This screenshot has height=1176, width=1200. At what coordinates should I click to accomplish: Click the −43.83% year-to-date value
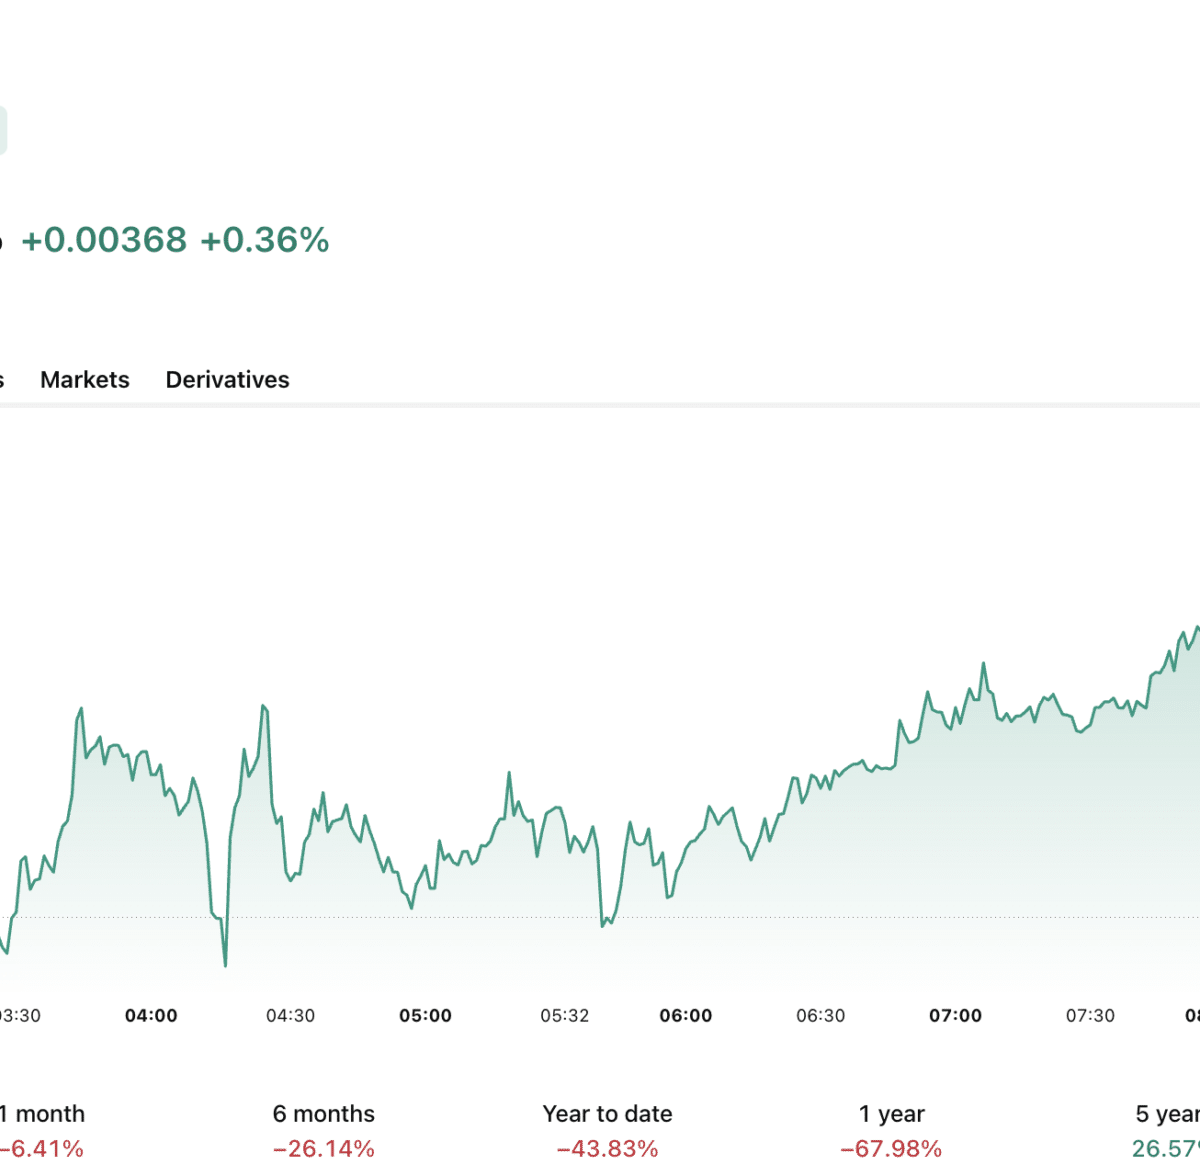[x=607, y=1149]
